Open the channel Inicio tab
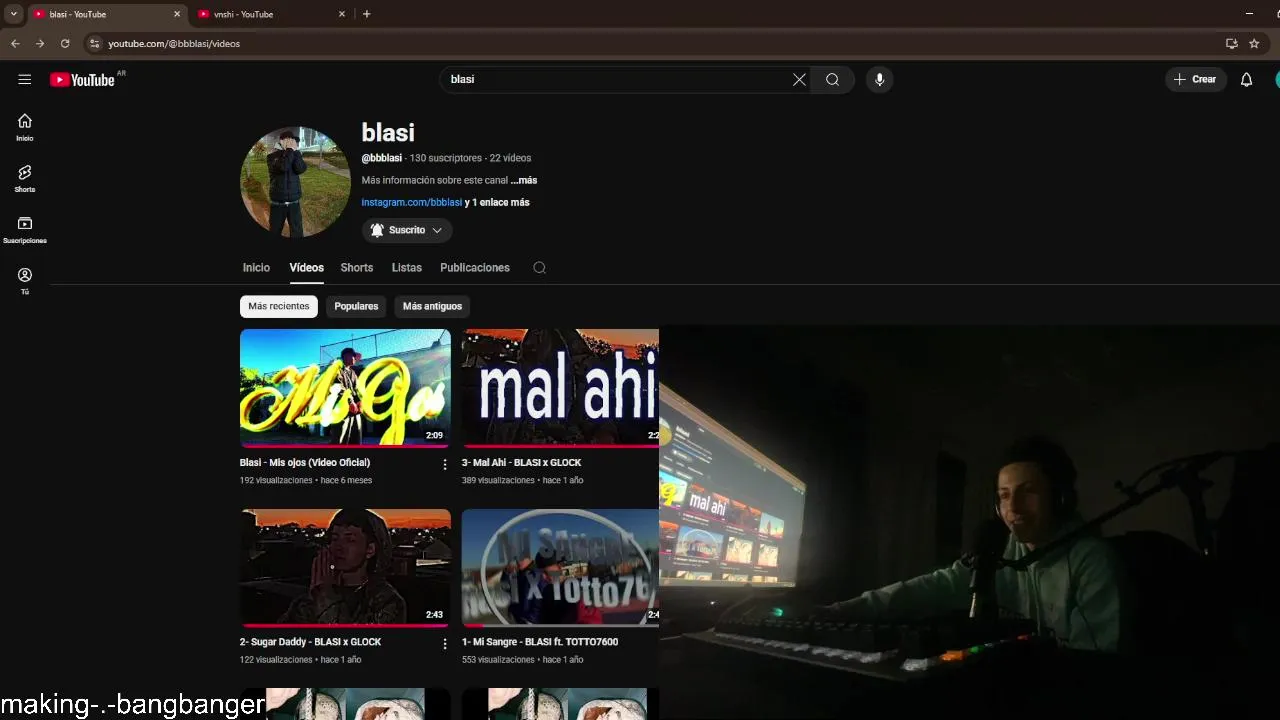Screen dimensions: 1280x720 [x=256, y=267]
